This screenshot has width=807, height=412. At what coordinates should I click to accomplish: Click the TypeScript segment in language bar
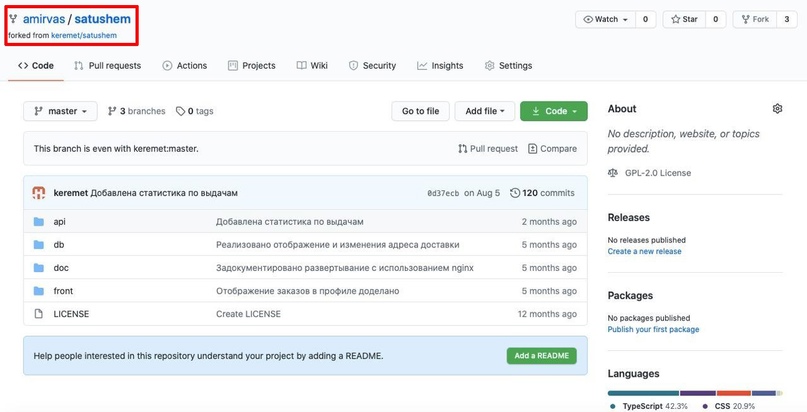click(642, 393)
